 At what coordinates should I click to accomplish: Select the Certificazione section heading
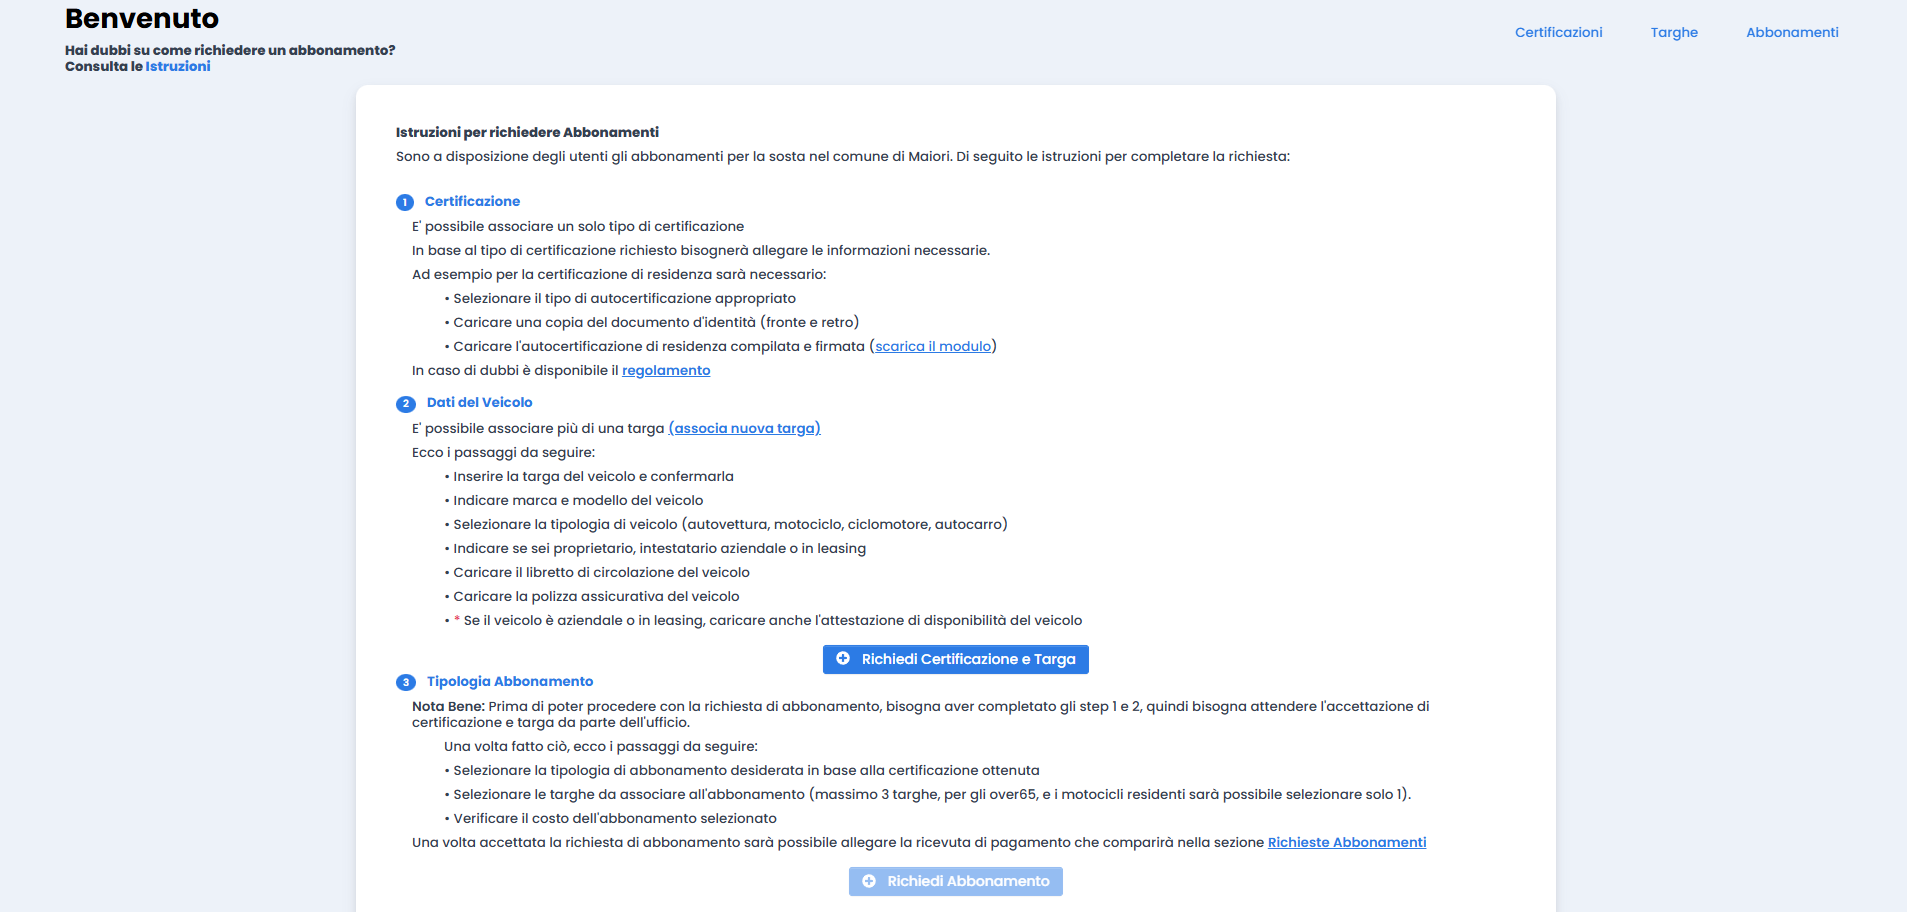click(471, 201)
